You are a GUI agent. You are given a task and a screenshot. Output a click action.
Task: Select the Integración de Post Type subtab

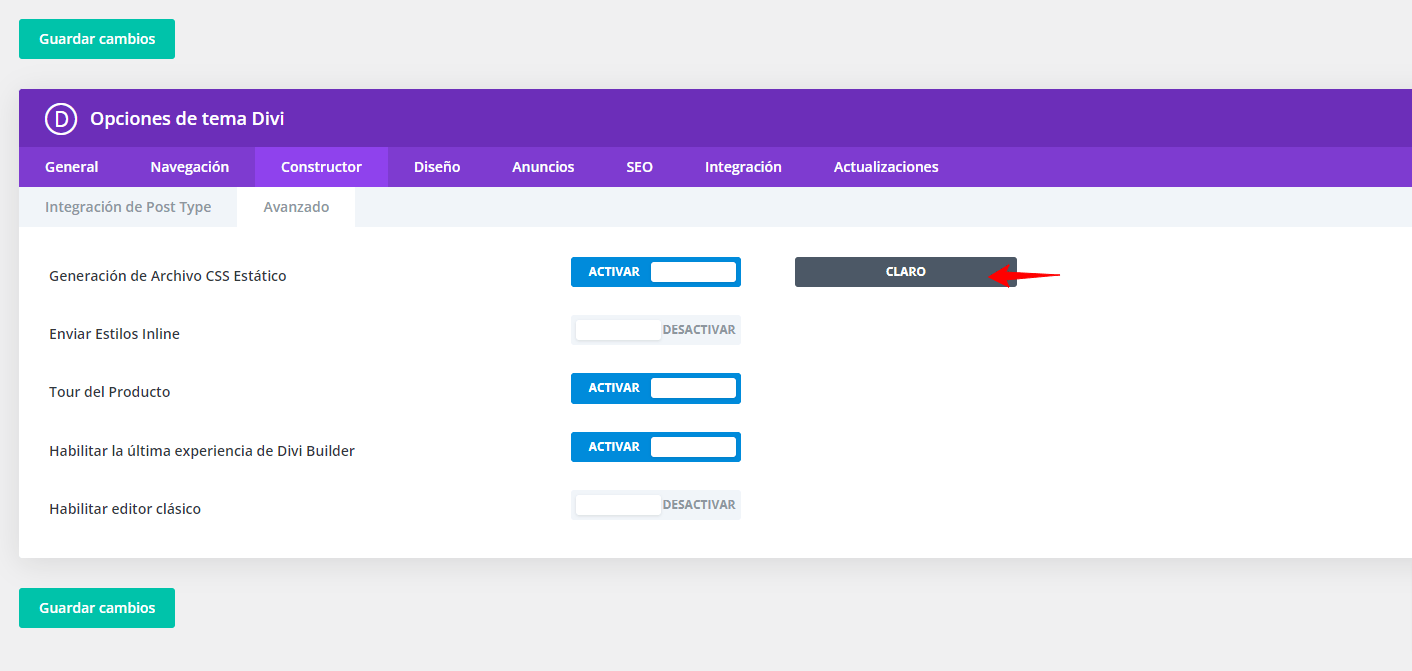pos(128,207)
